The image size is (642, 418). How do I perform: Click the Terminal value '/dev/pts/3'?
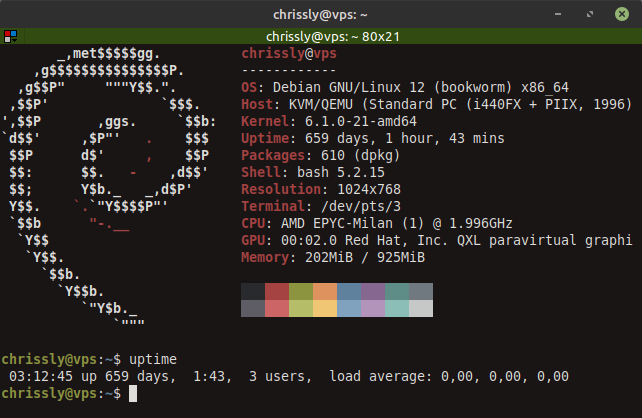click(361, 206)
